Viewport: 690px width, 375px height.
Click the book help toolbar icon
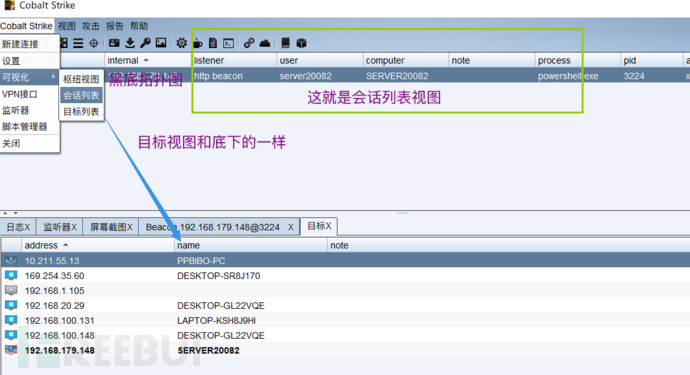[285, 43]
